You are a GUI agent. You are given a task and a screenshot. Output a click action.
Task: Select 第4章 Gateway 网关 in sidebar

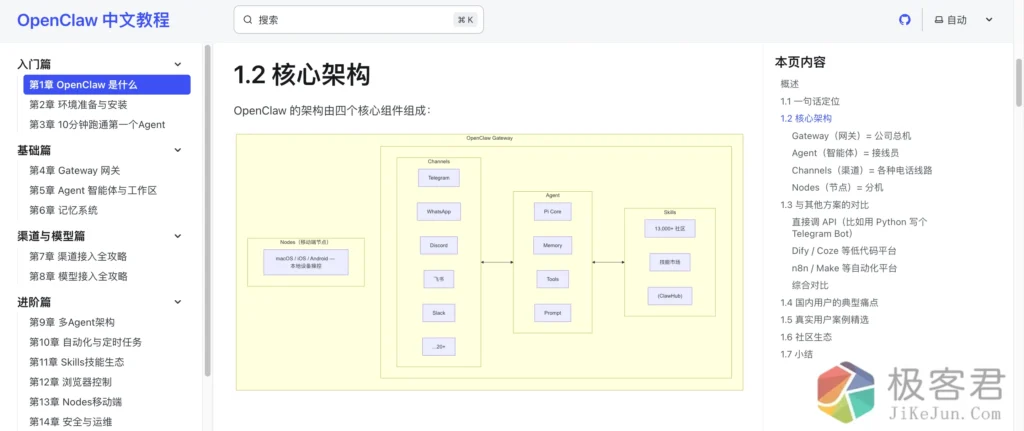75,170
